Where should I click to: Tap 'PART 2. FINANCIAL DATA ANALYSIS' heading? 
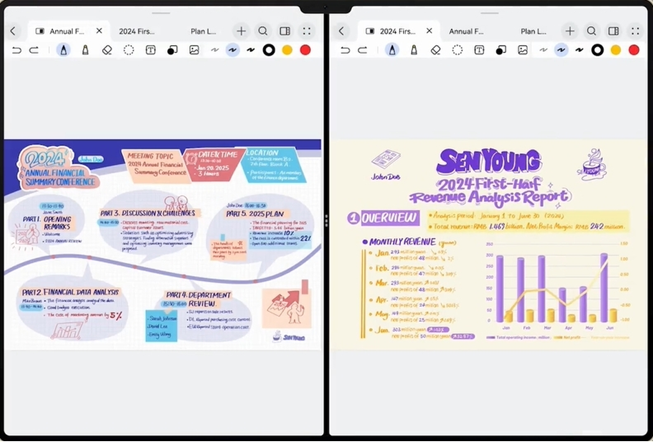point(70,292)
